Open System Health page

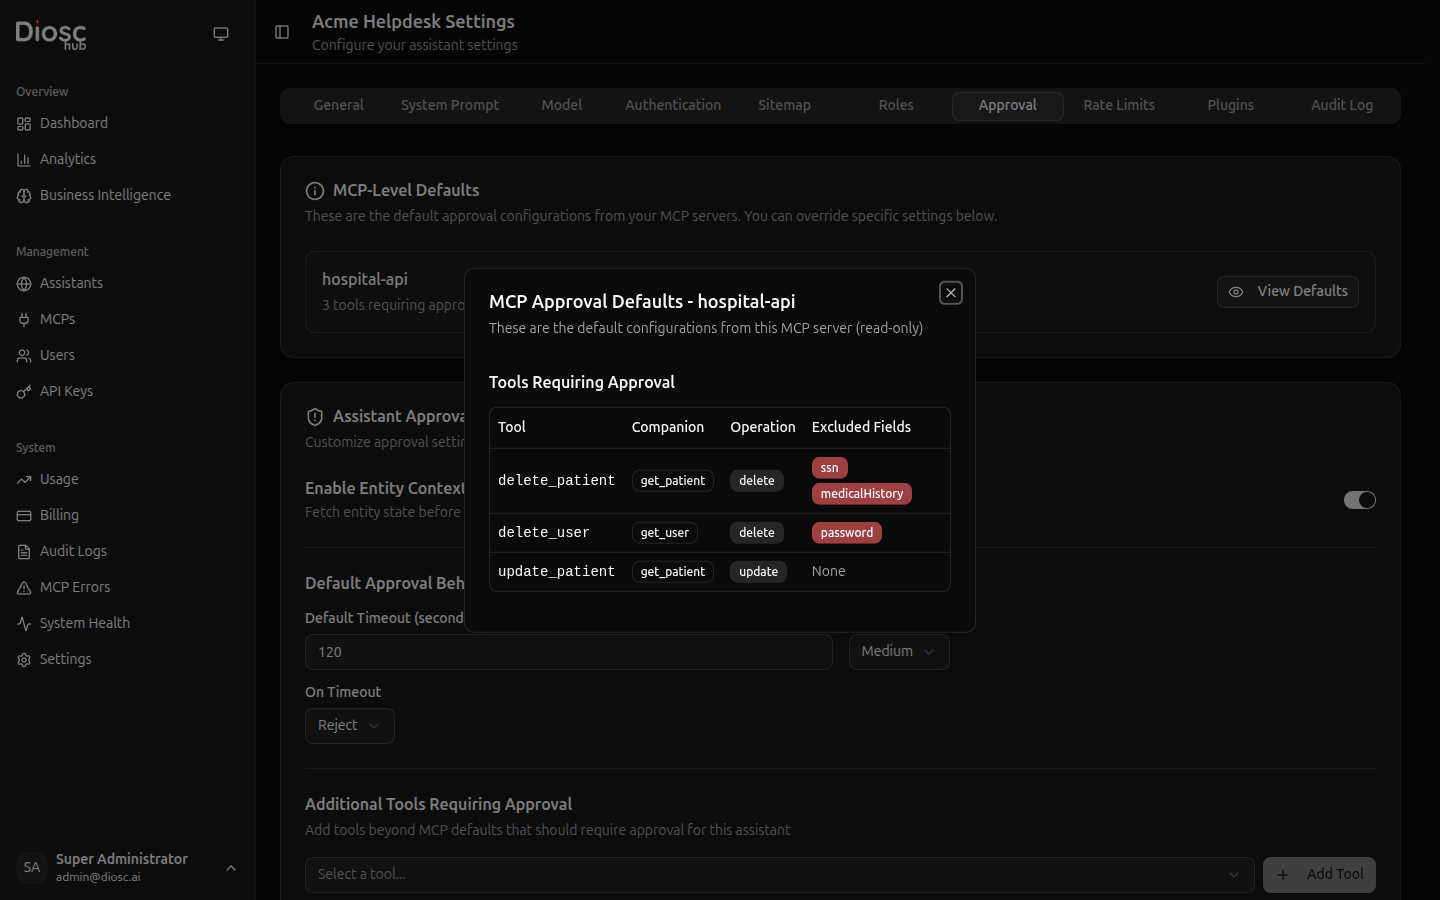[85, 623]
